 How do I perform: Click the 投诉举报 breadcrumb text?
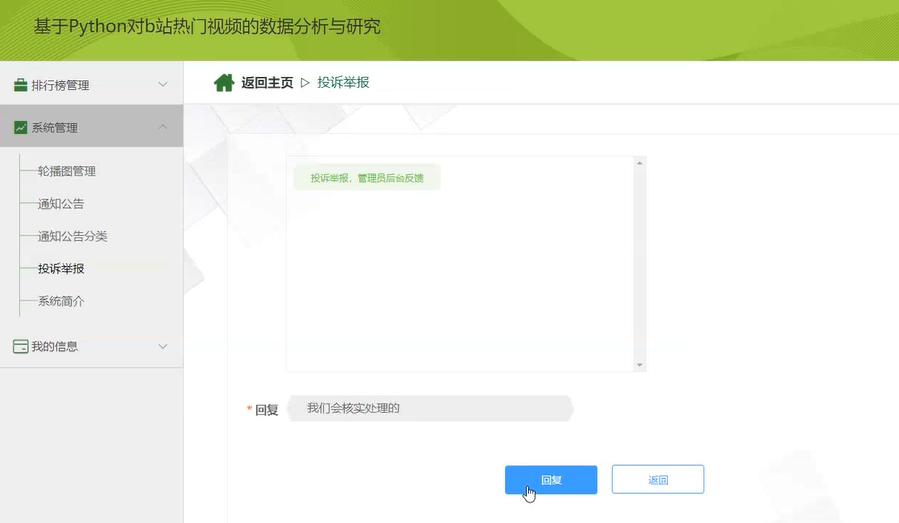[343, 83]
